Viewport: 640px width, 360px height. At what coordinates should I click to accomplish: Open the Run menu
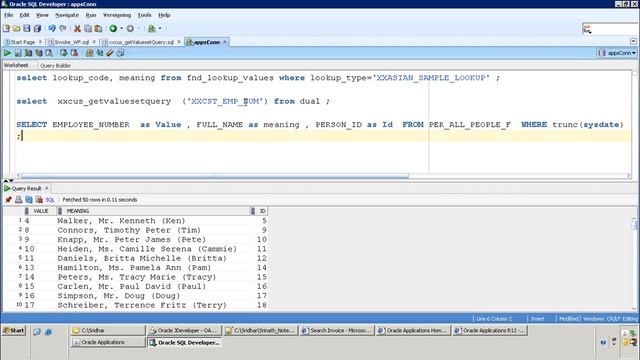(91, 15)
